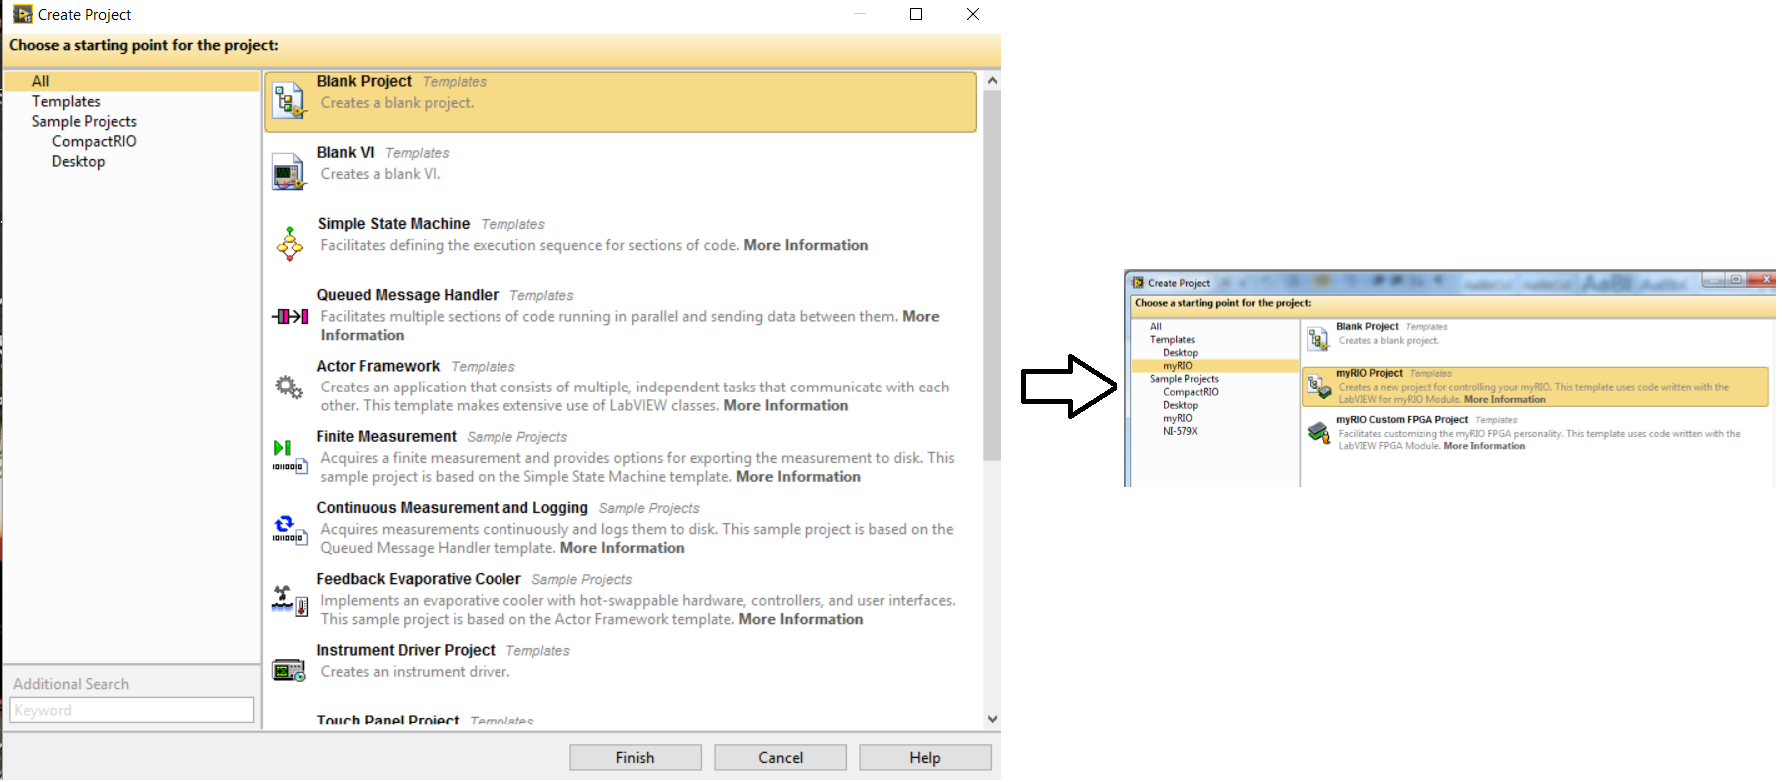Select Finite Measurement title
Screen dimensions: 1782x782
tap(386, 436)
